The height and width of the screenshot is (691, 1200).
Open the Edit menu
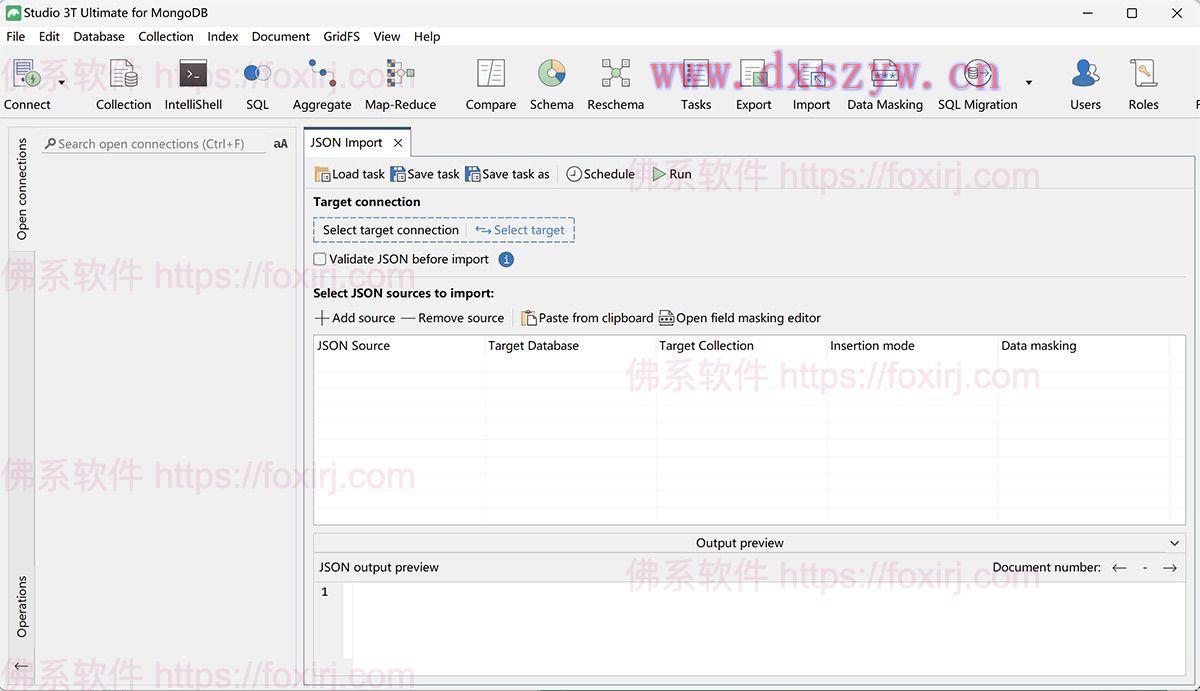coord(49,36)
